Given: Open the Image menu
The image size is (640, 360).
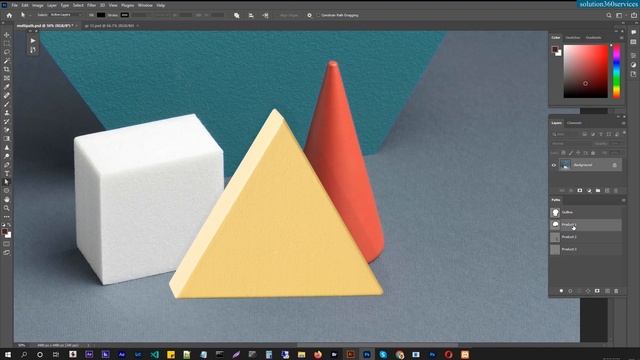Looking at the screenshot, I should [x=38, y=5].
